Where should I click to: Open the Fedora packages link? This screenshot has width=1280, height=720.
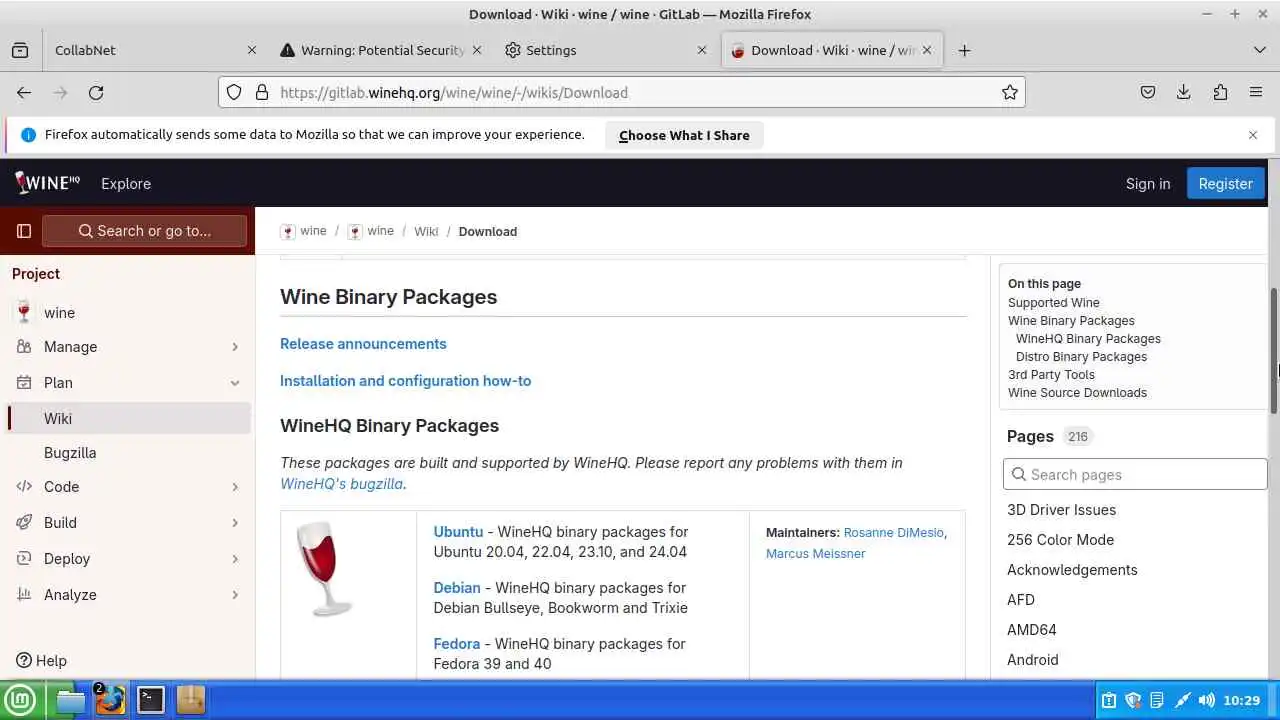457,643
